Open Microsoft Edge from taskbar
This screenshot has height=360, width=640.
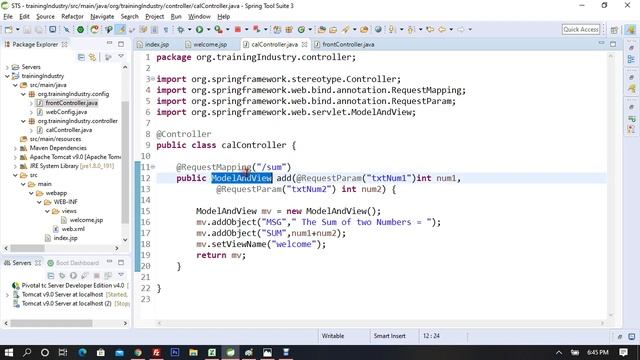[x=82, y=352]
